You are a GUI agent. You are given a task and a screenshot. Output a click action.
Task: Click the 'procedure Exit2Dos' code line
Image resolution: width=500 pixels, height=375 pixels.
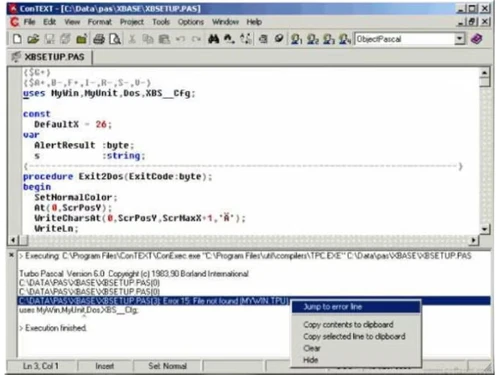tap(117, 177)
